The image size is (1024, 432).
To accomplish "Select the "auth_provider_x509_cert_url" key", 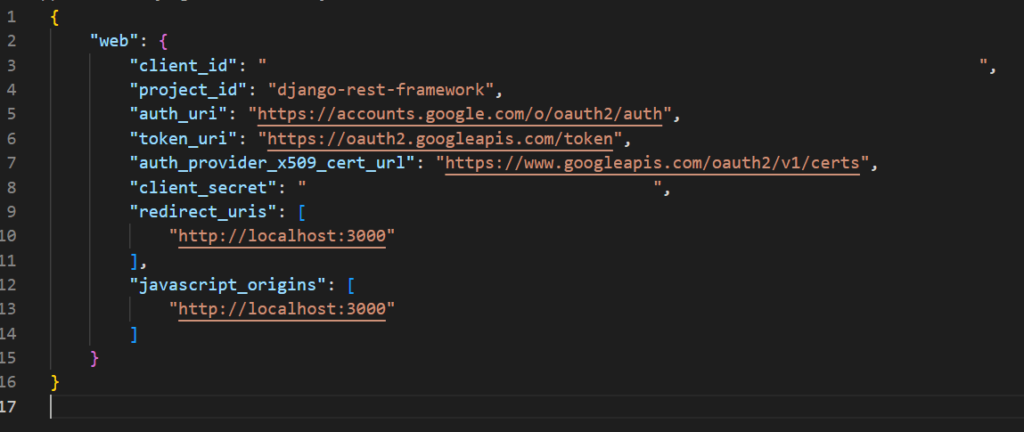I will 272,163.
